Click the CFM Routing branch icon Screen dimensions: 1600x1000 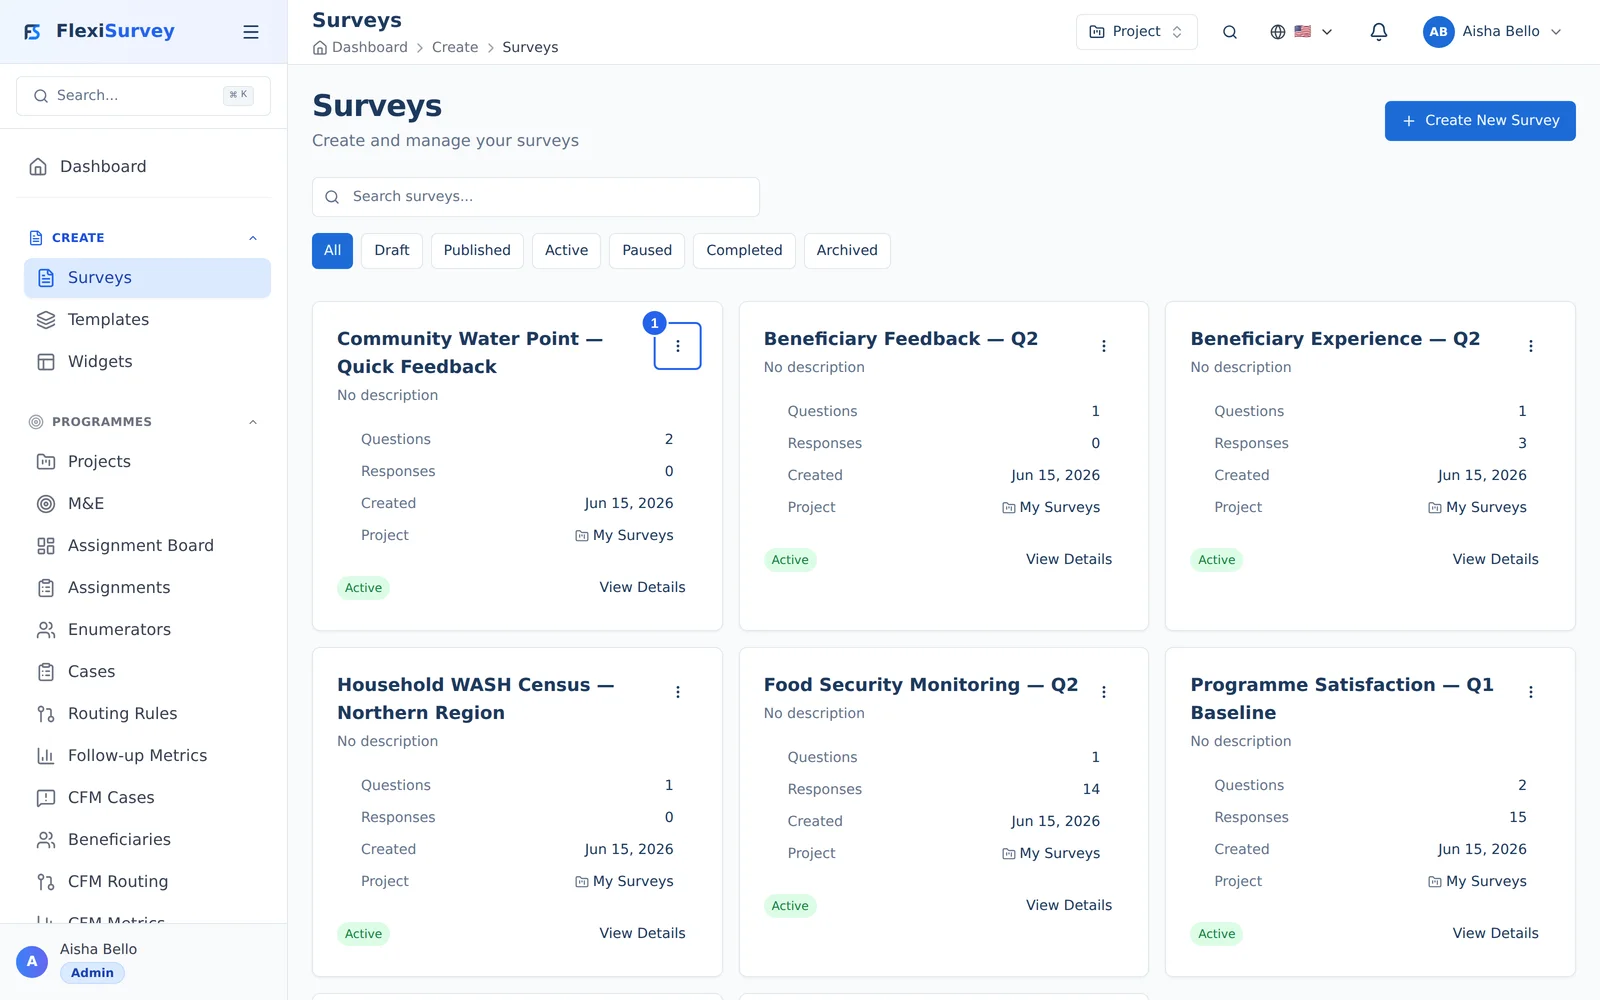46,882
